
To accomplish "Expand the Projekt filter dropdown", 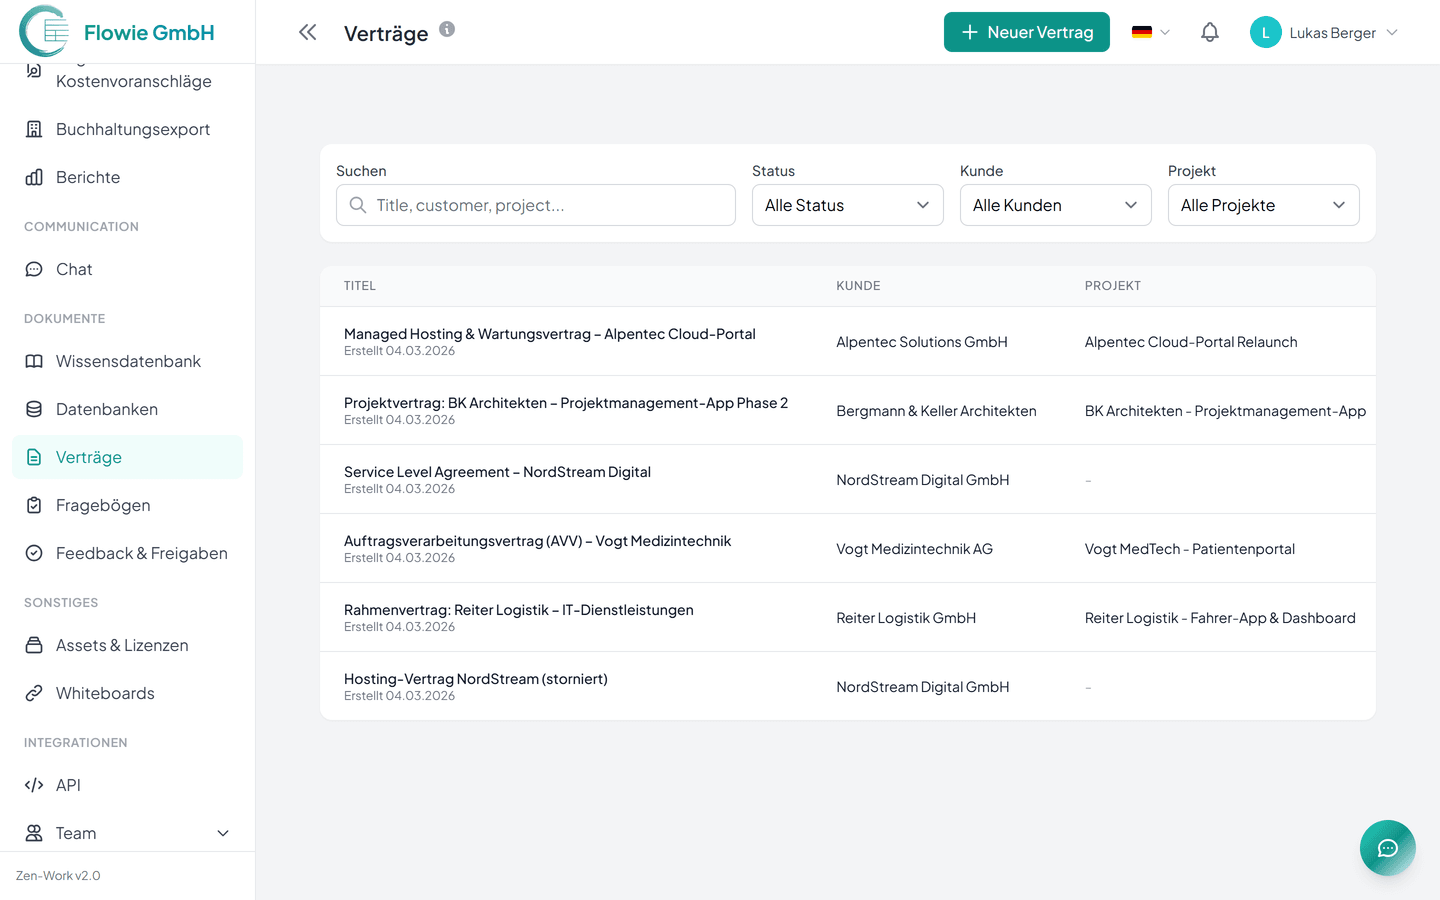I will 1263,204.
